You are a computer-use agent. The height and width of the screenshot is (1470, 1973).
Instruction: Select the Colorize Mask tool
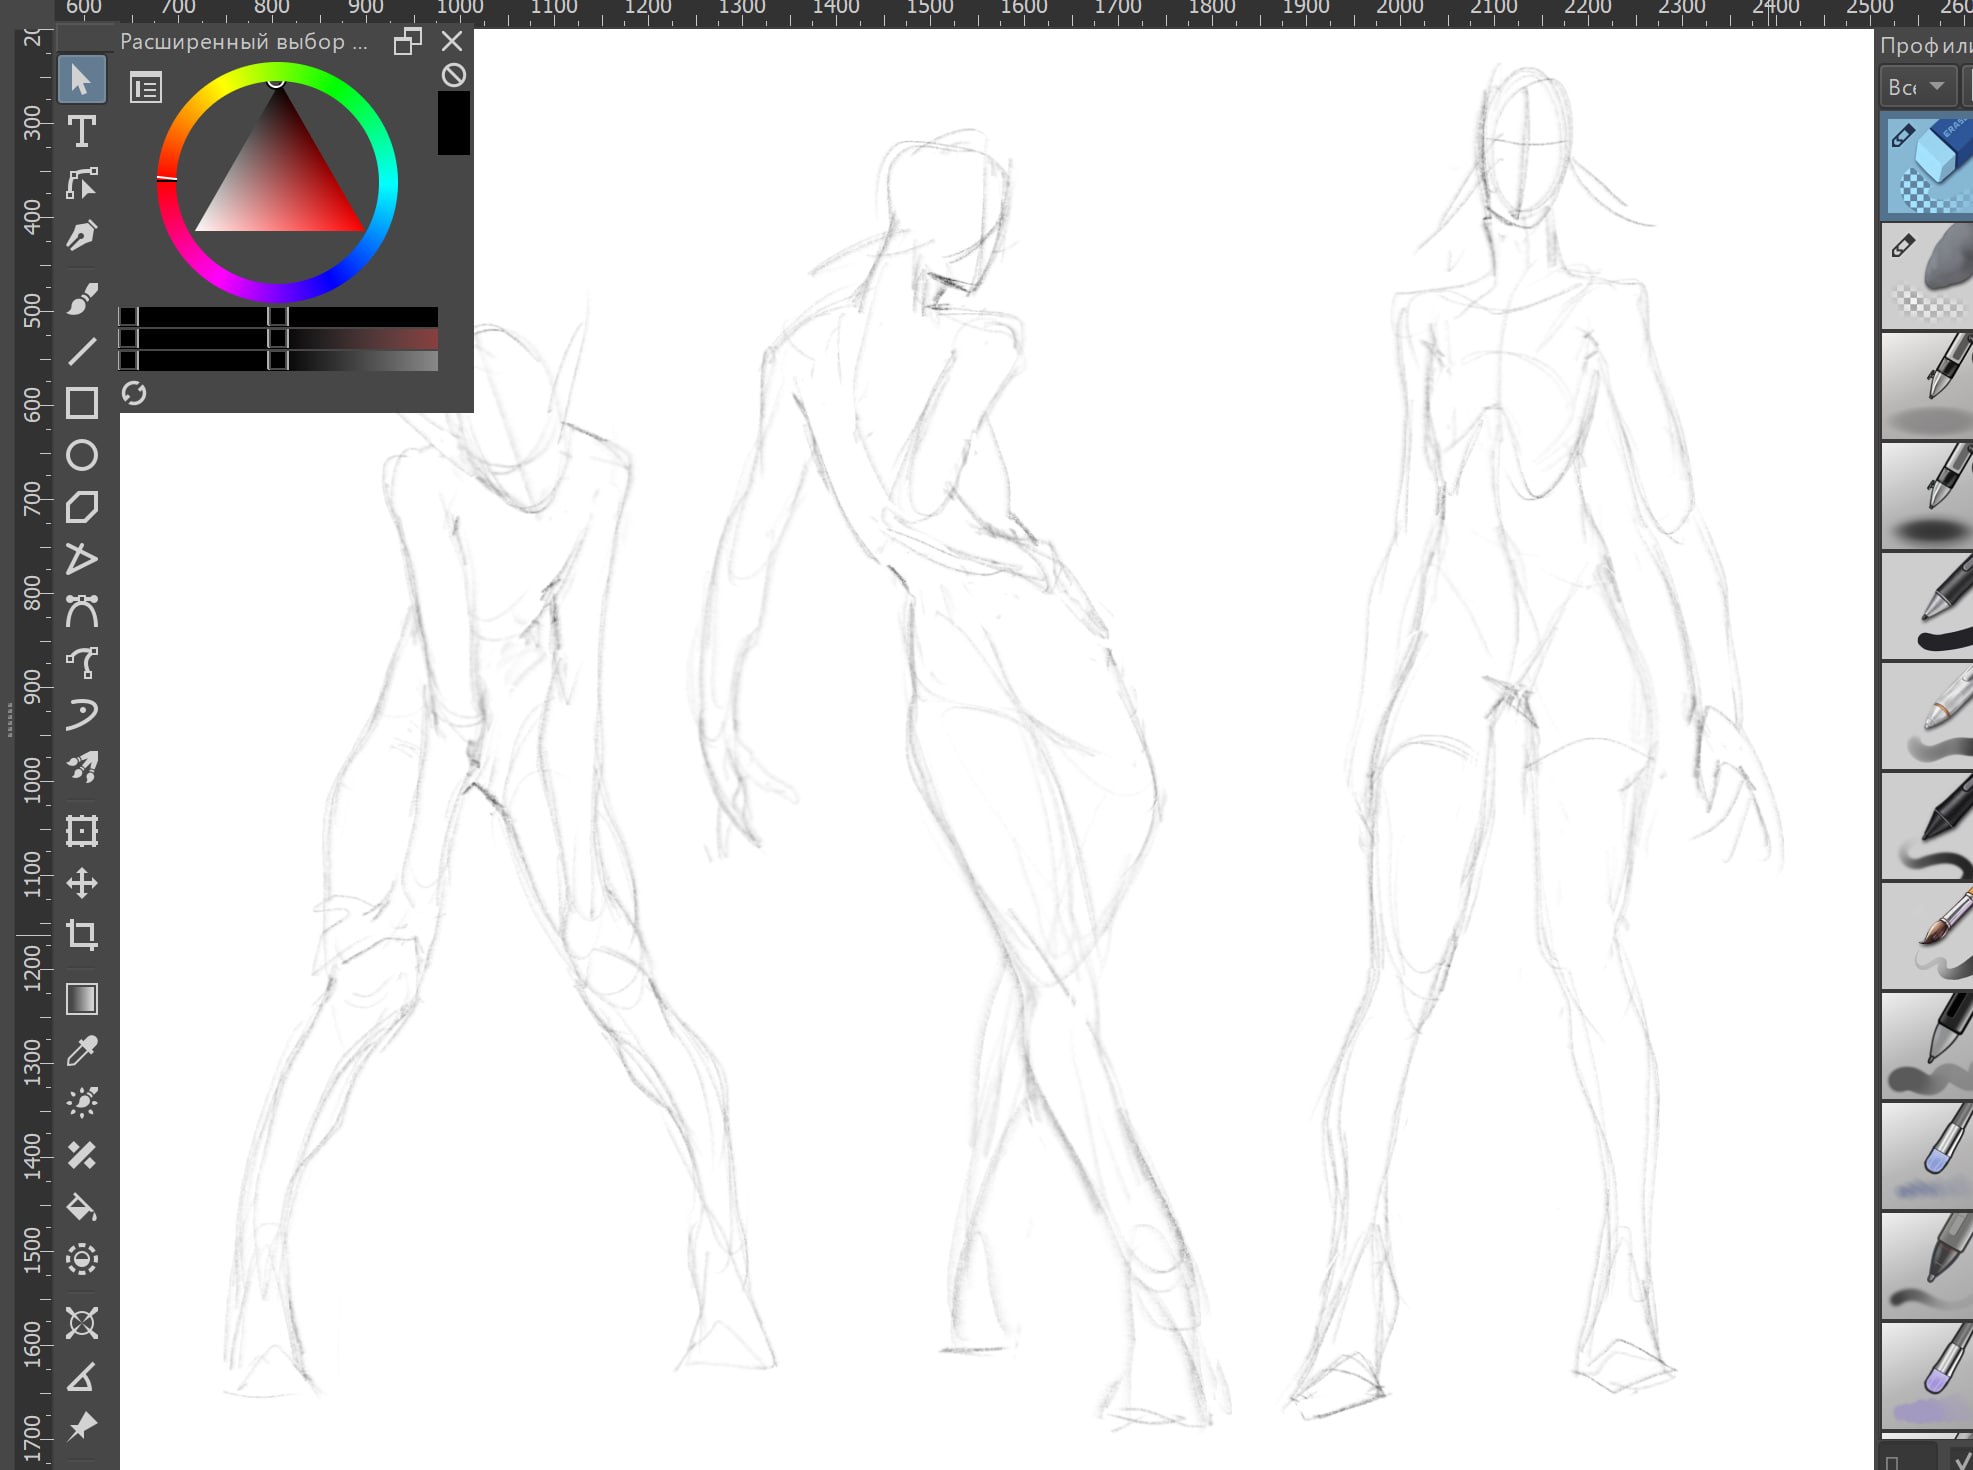(82, 1103)
